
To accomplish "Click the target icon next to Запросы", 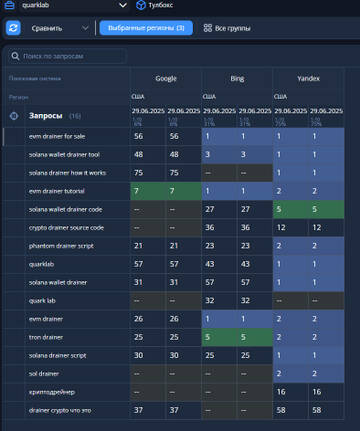I will pyautogui.click(x=14, y=116).
